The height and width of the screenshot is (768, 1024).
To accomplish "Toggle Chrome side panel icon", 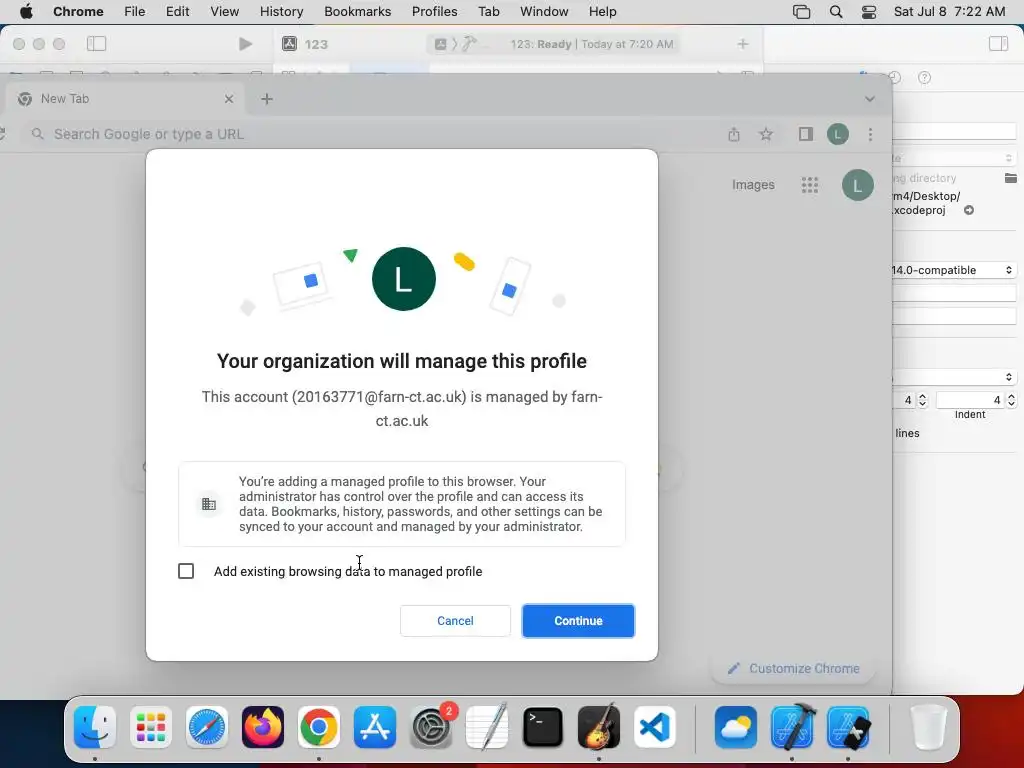I will [x=806, y=134].
